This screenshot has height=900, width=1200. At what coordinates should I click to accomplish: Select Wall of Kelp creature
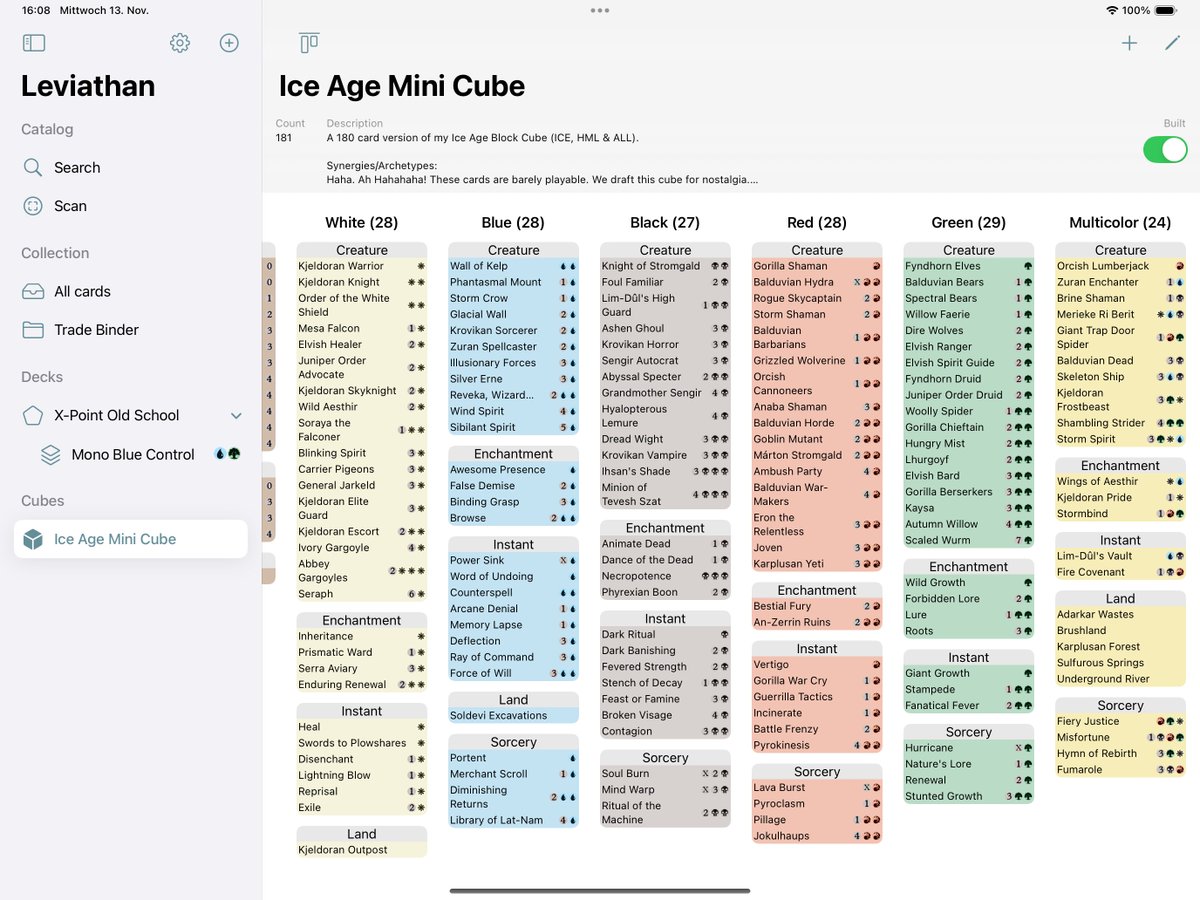(x=513, y=266)
